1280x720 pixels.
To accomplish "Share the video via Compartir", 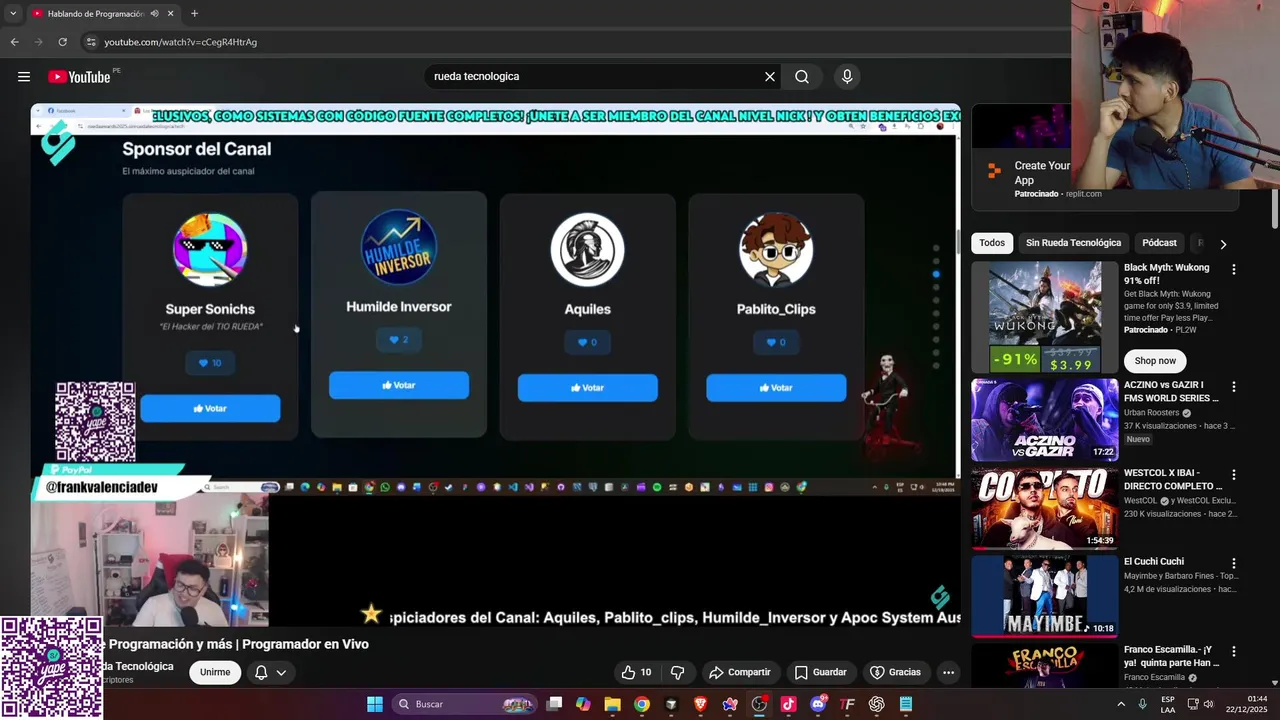I will click(x=739, y=672).
